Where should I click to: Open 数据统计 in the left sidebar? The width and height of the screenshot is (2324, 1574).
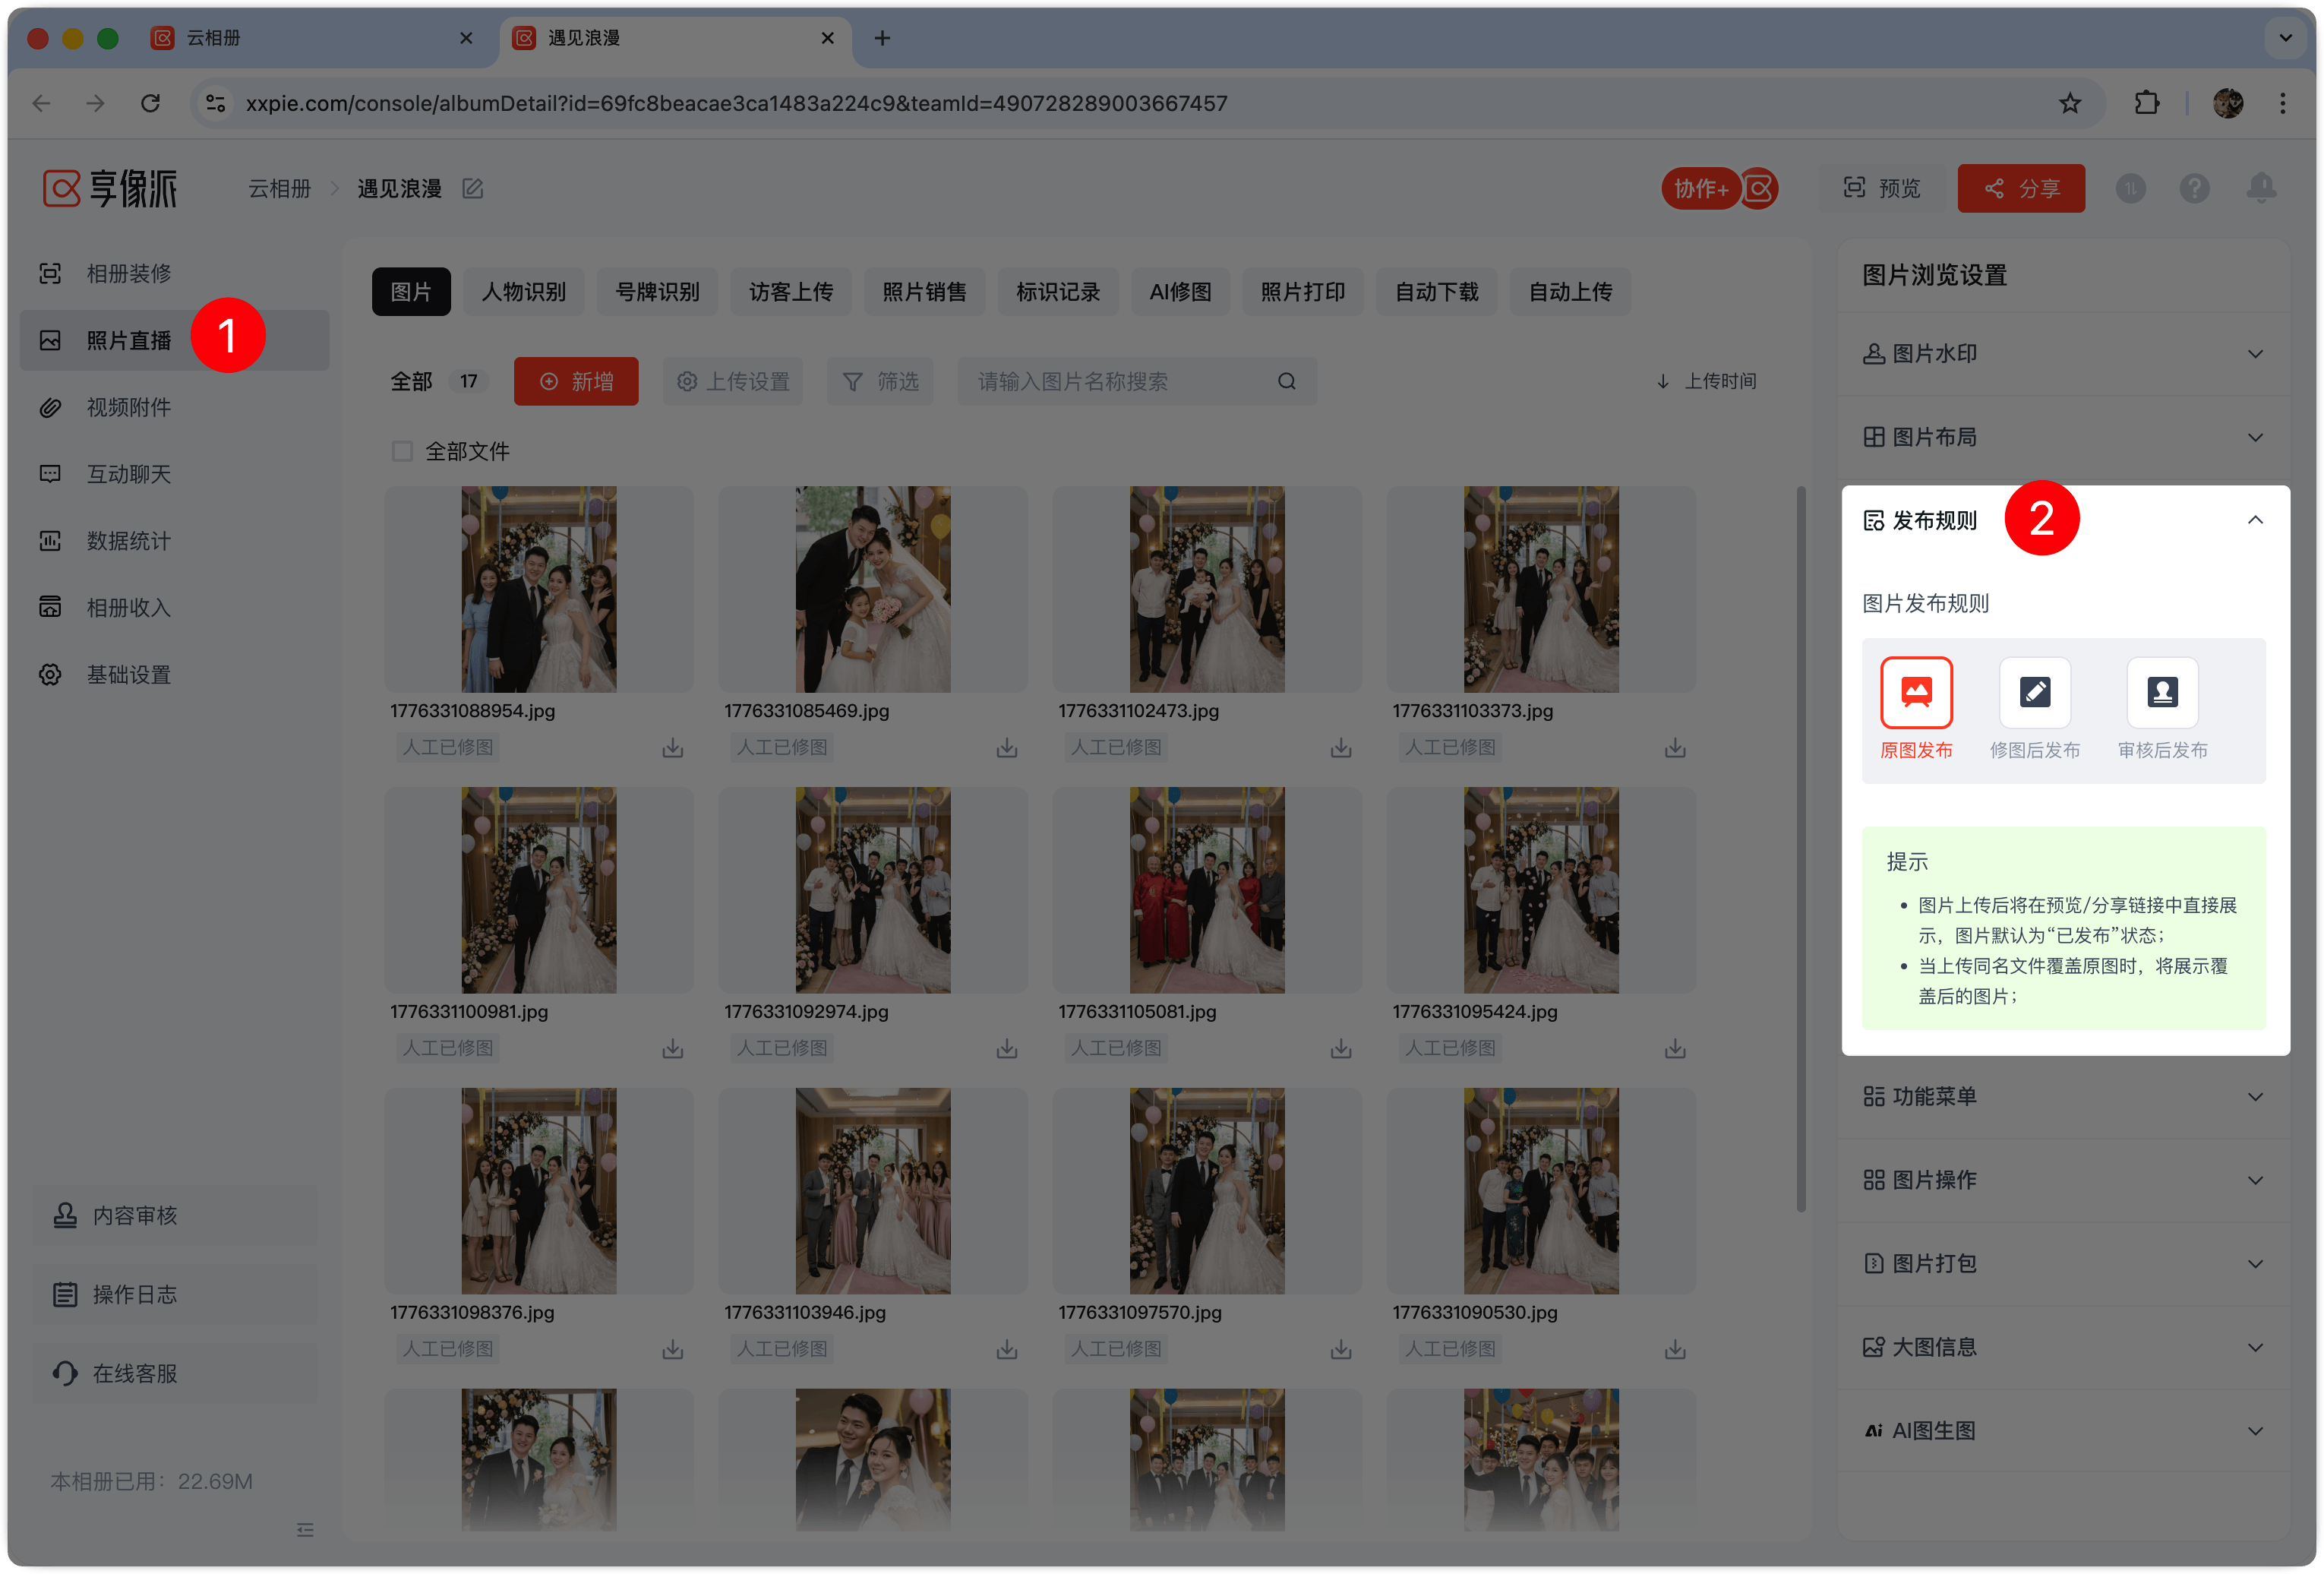click(x=128, y=541)
